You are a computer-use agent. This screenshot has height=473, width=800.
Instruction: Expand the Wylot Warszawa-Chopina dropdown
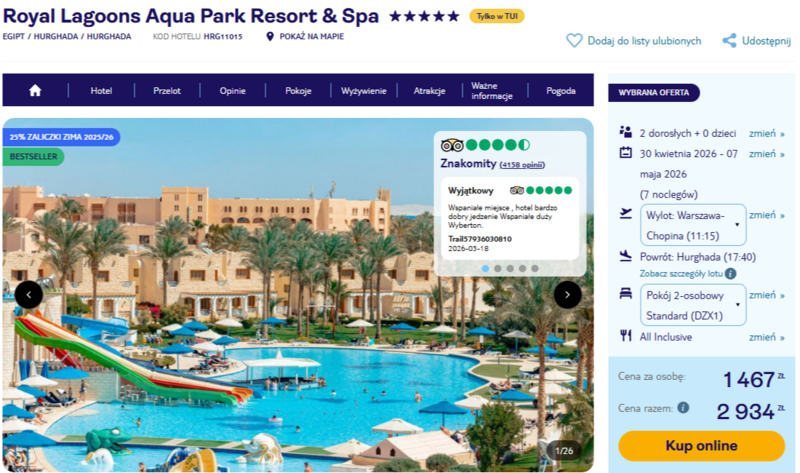click(693, 225)
